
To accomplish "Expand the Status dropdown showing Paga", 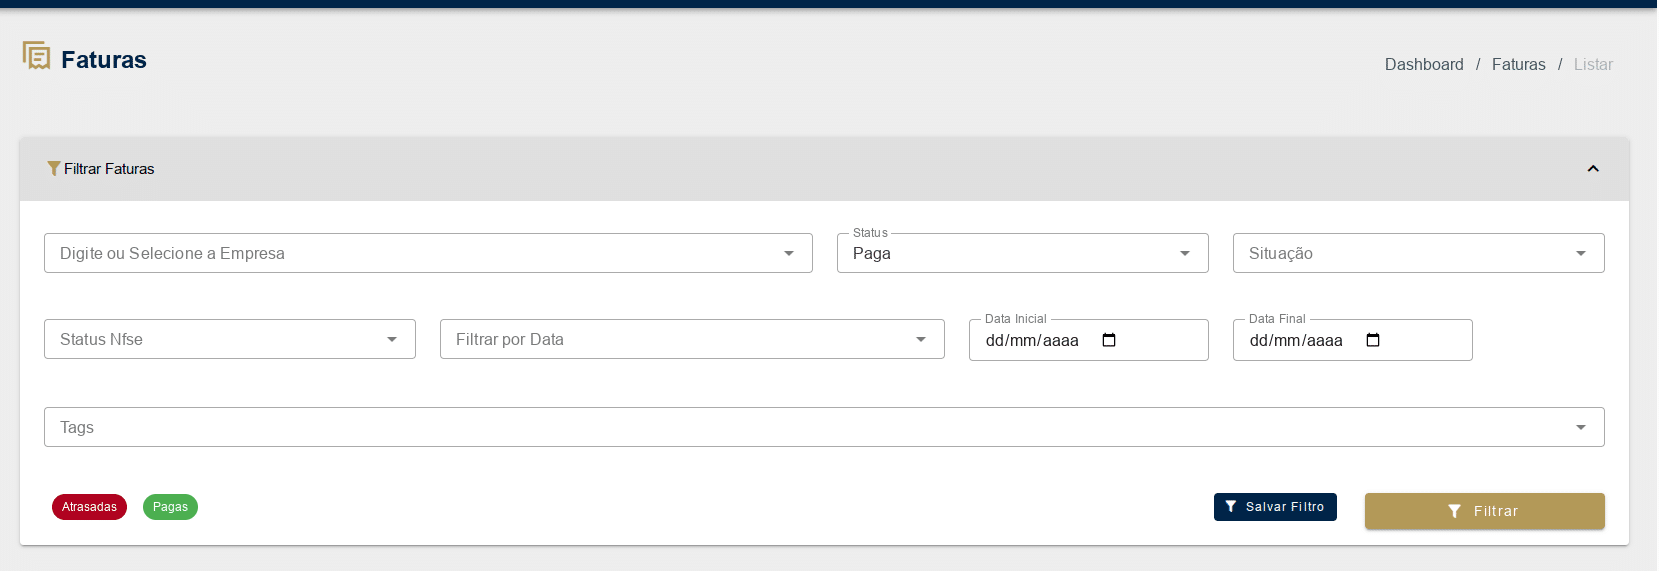I will 1185,254.
